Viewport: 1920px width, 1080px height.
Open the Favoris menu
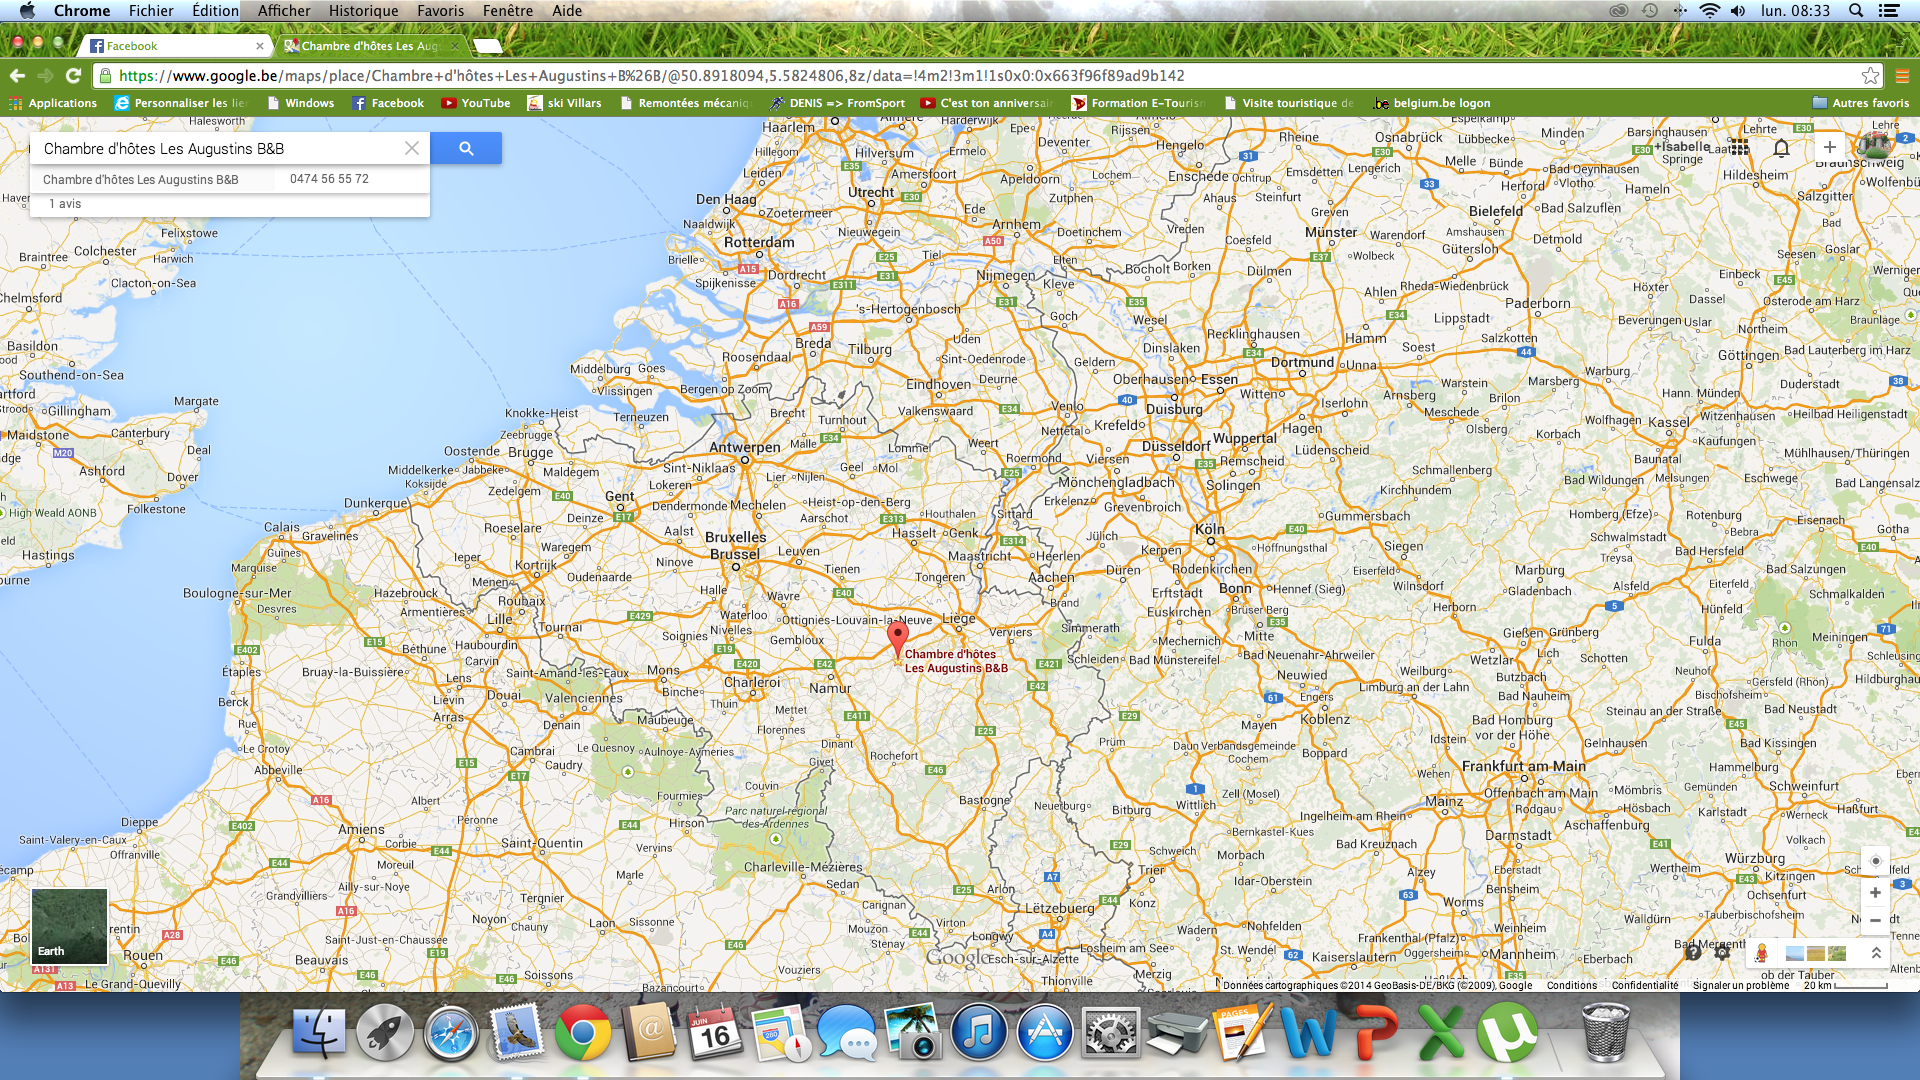tap(440, 11)
